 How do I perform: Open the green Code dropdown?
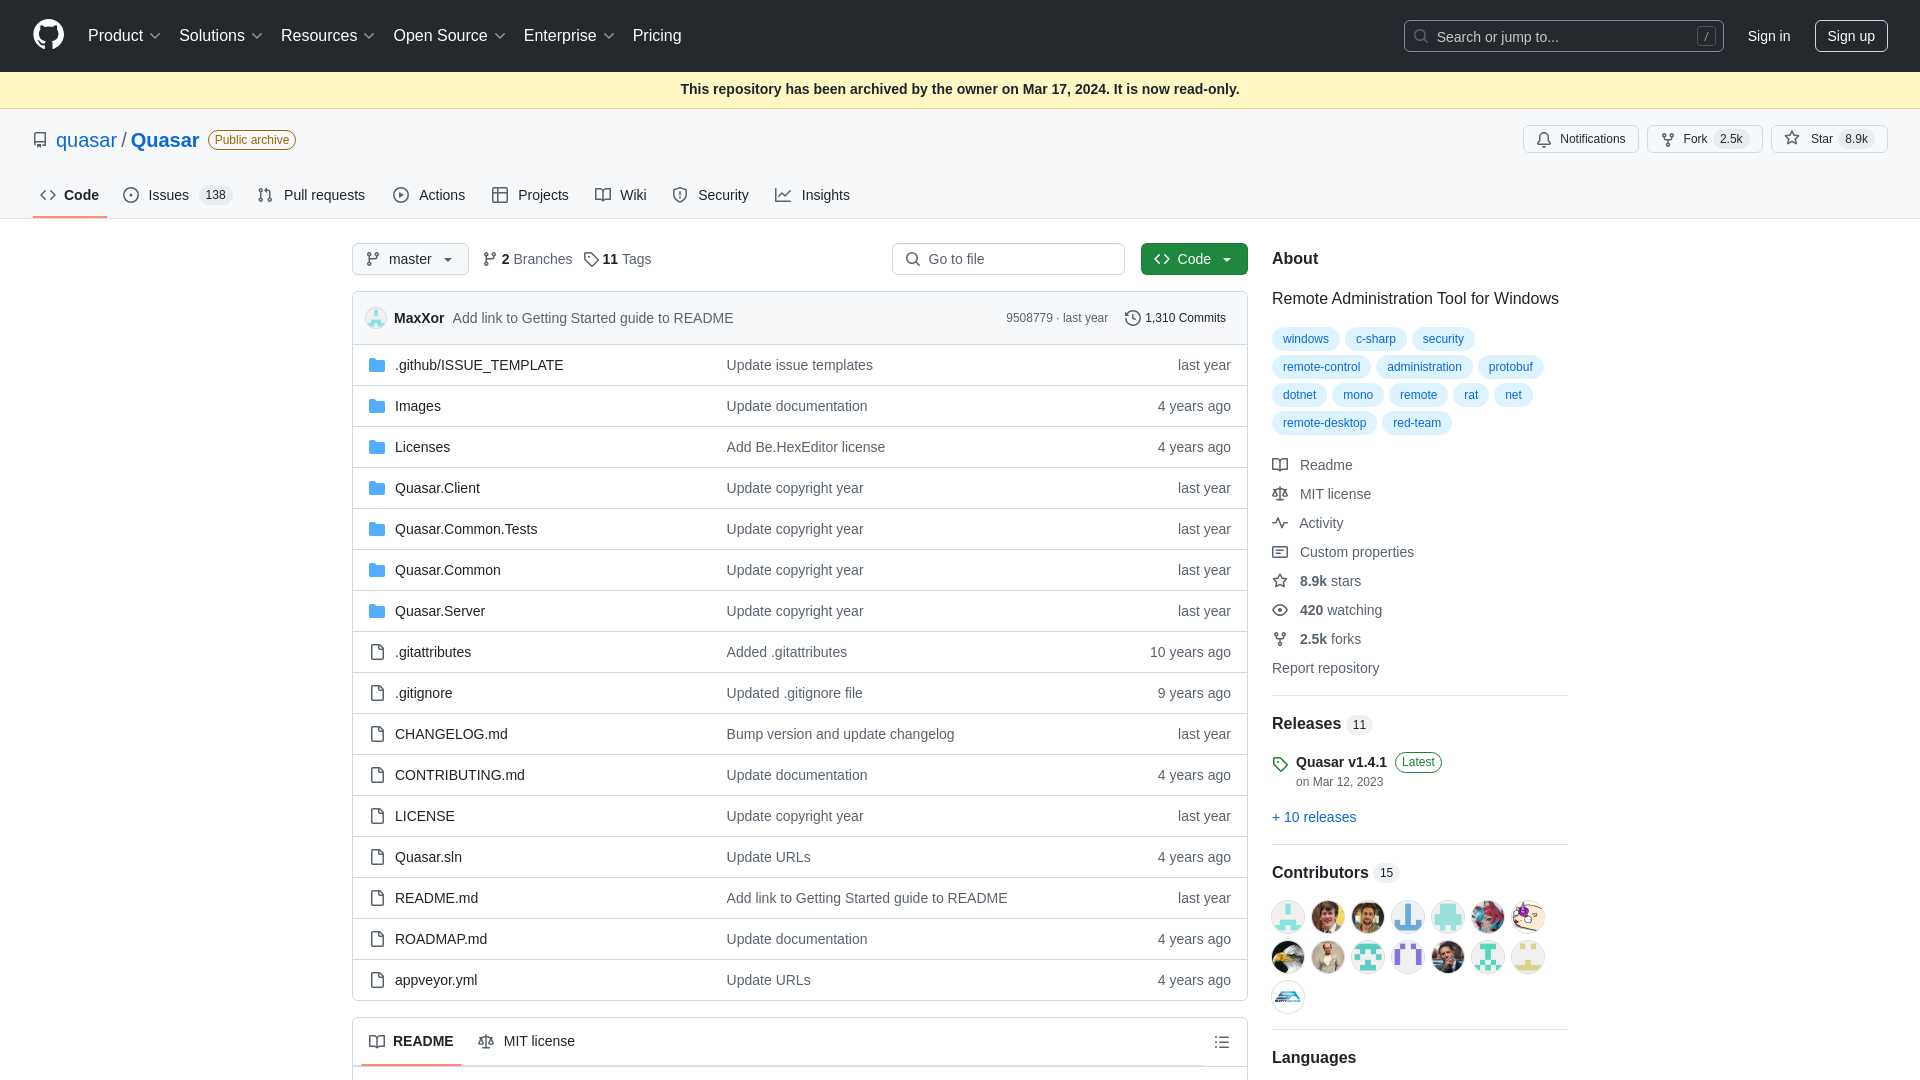click(x=1194, y=259)
